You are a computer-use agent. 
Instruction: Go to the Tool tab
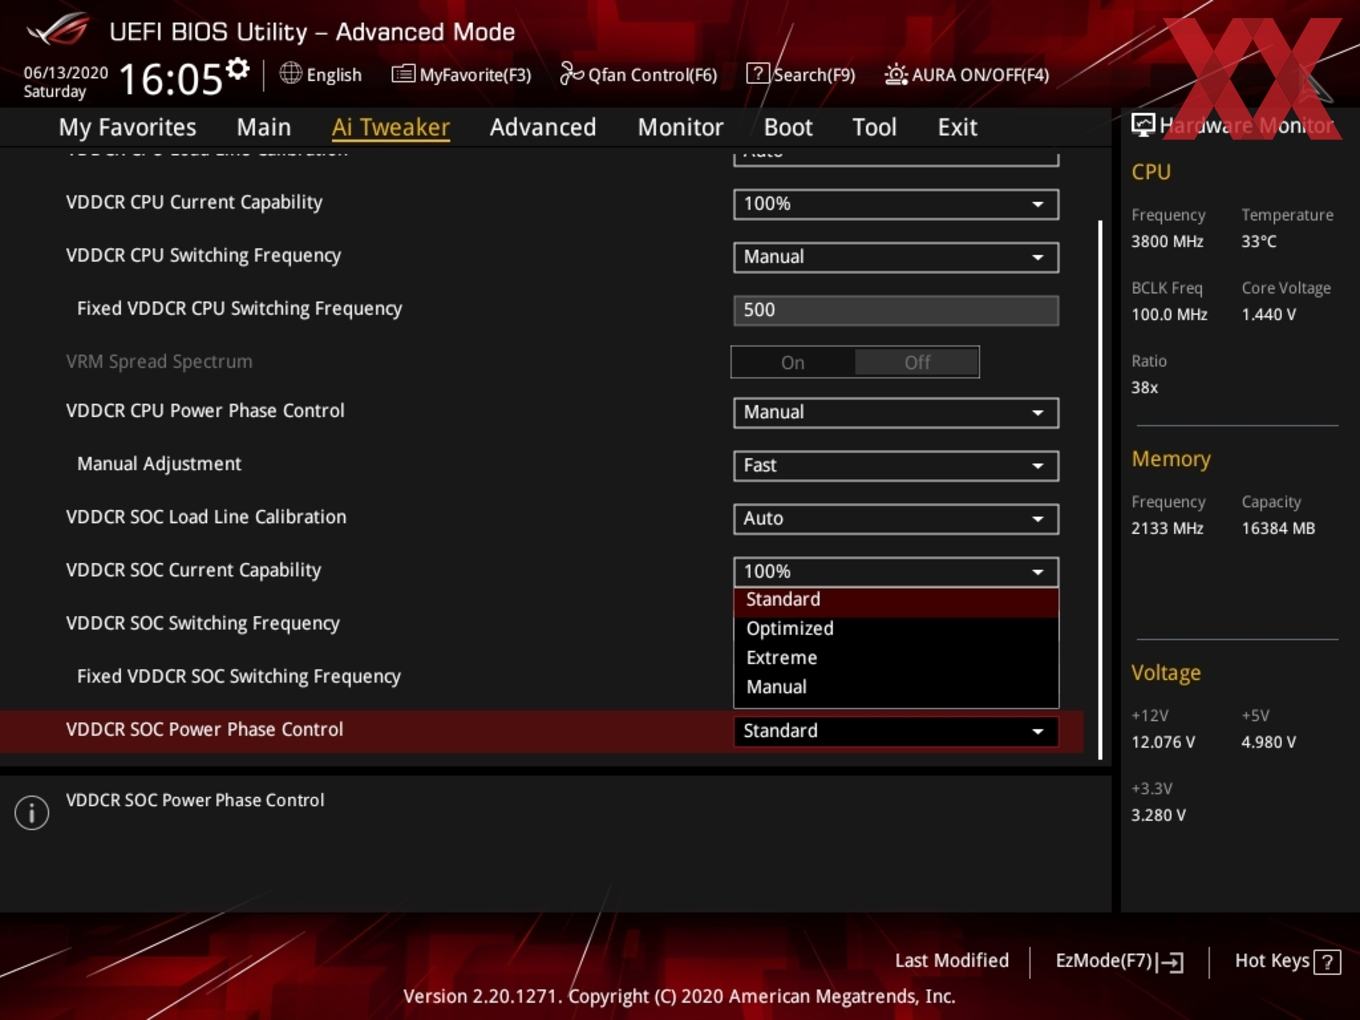click(874, 127)
